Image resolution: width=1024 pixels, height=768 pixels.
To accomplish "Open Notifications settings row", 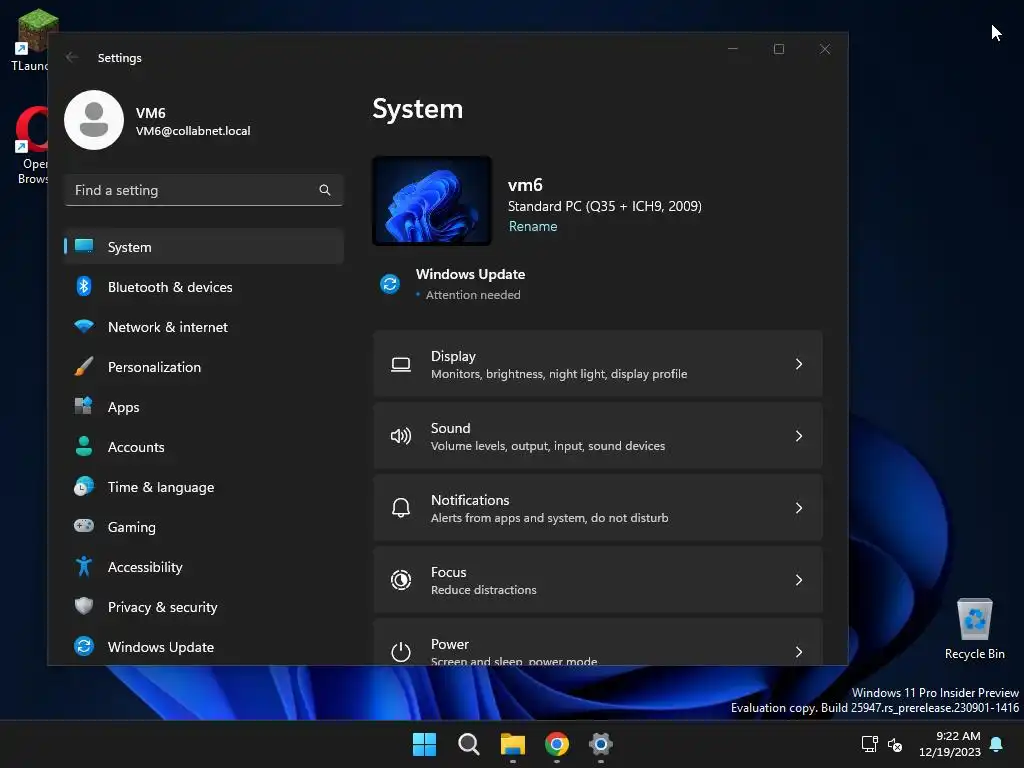I will (598, 507).
